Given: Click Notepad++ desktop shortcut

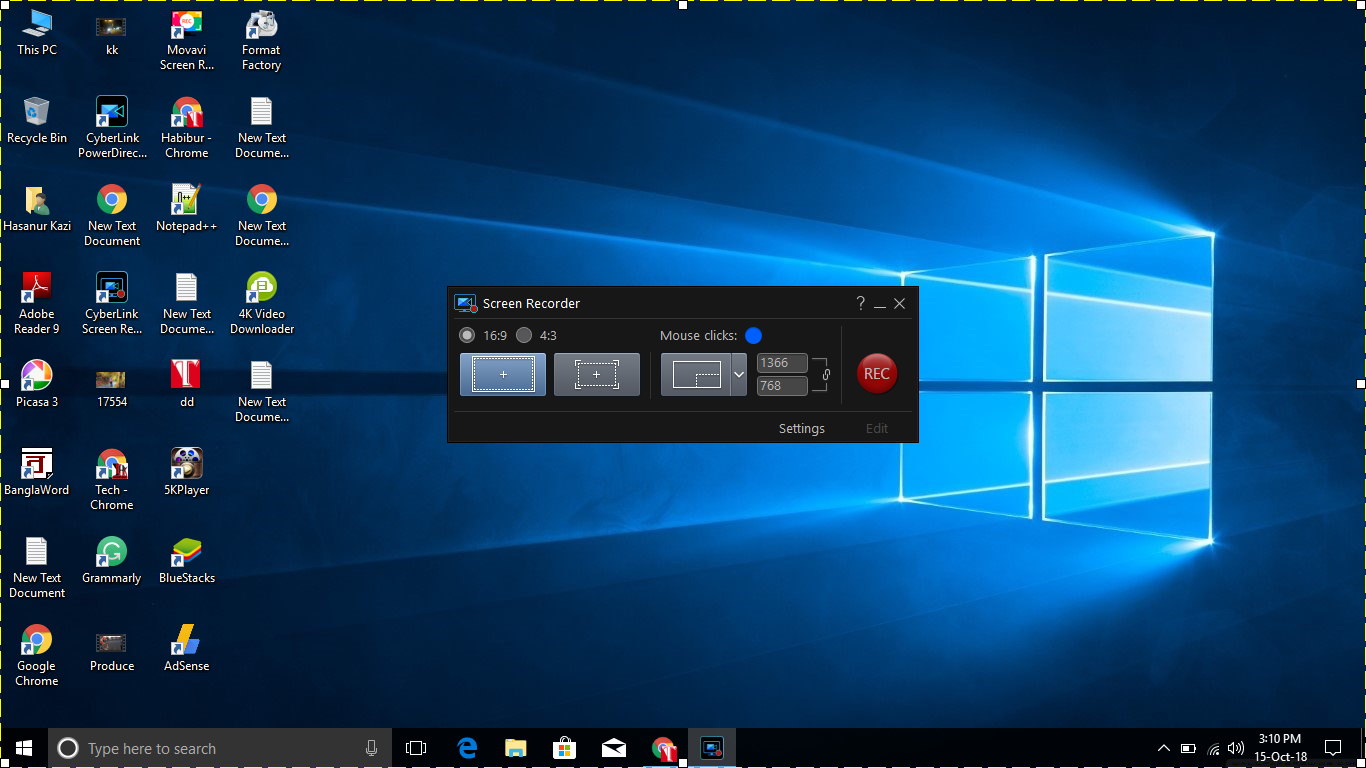Looking at the screenshot, I should pyautogui.click(x=186, y=200).
